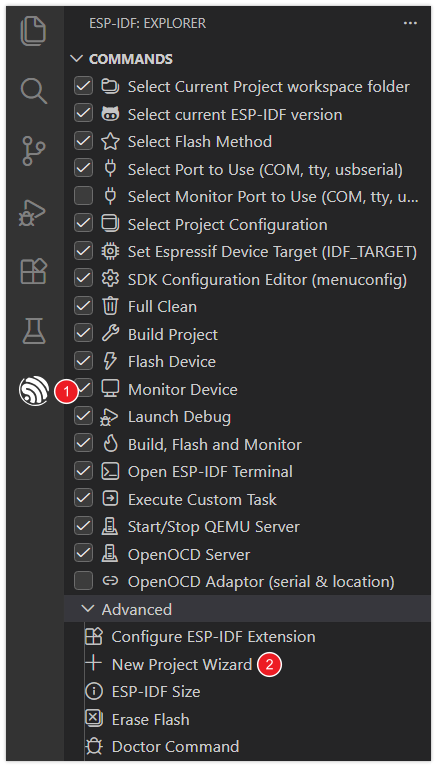437x767 pixels.
Task: Click SDK Configuration Editor (menuconfig) text
Action: tap(267, 279)
